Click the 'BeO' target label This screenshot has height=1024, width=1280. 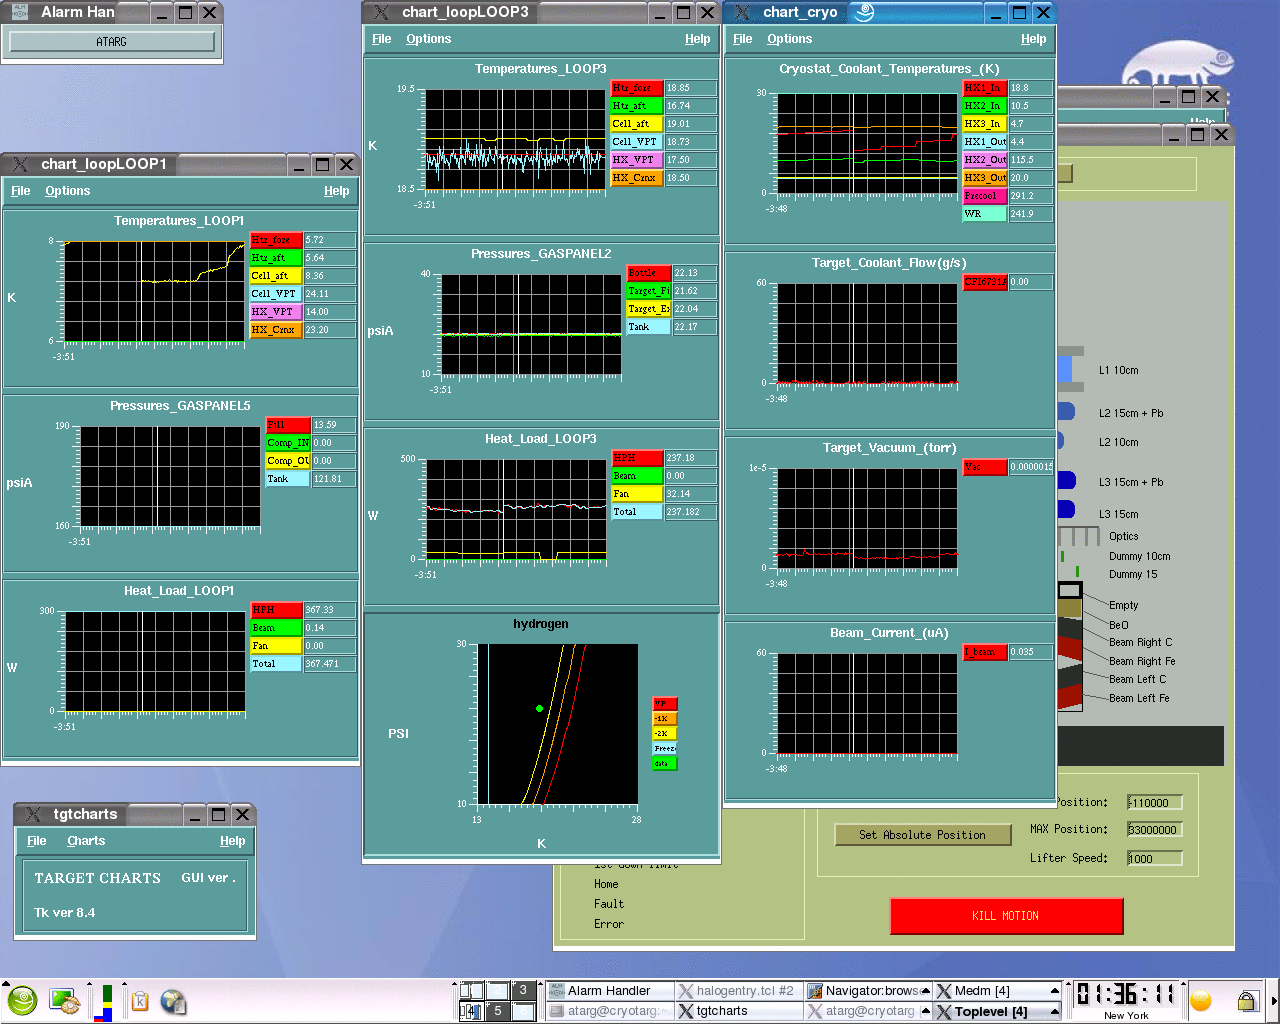pos(1118,625)
